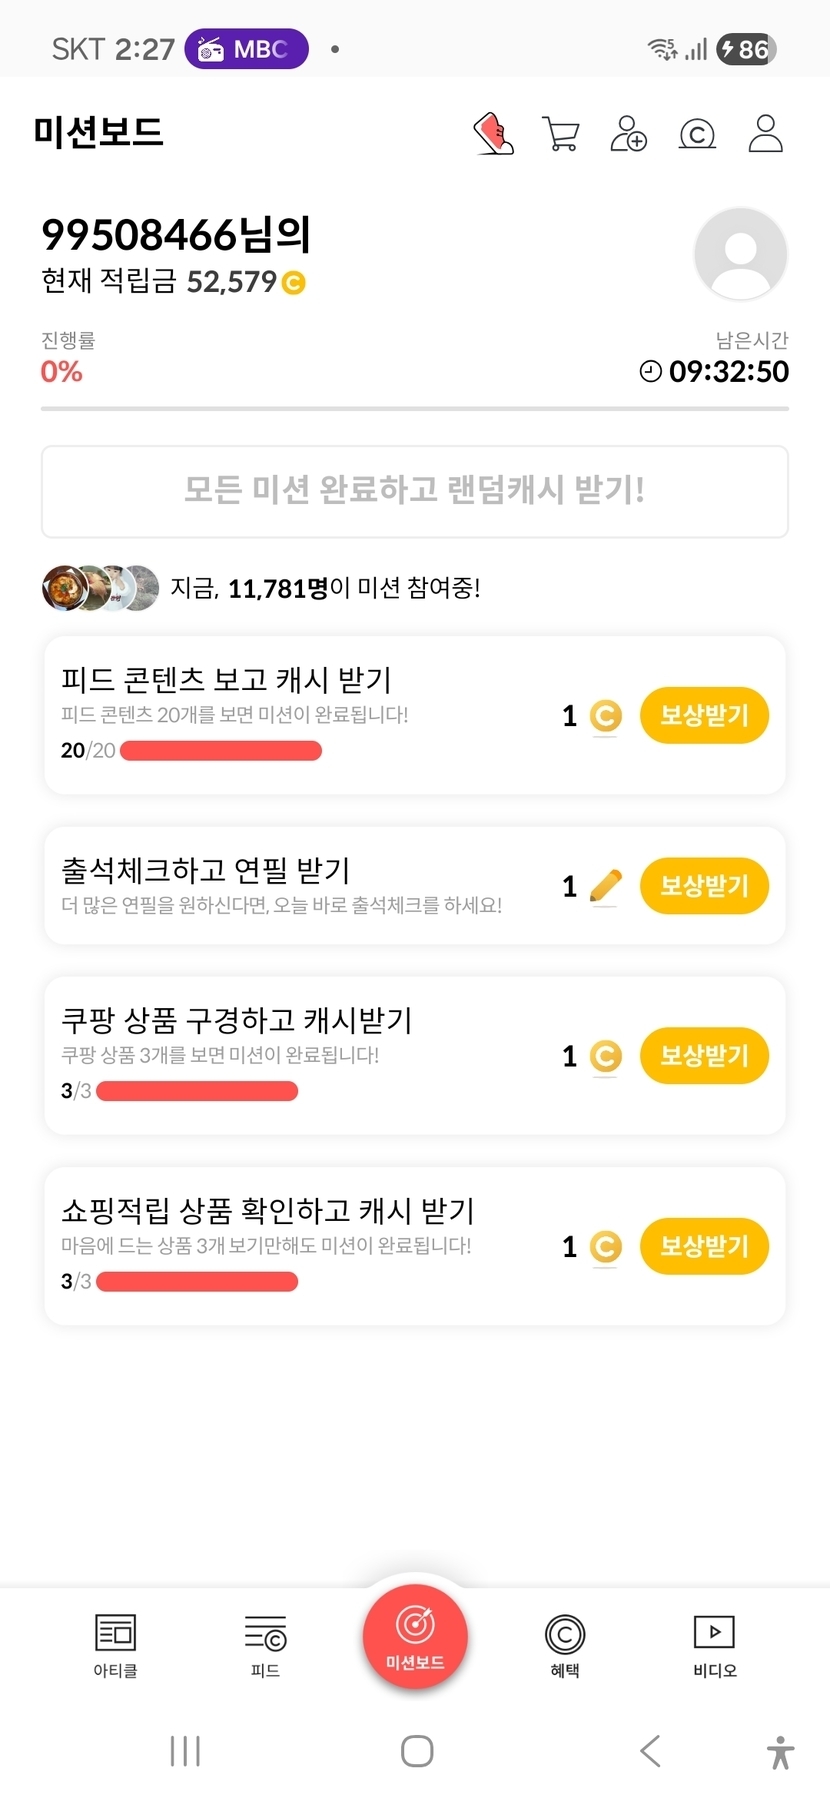
Task: Switch to the 아티클 tab
Action: (x=115, y=1645)
